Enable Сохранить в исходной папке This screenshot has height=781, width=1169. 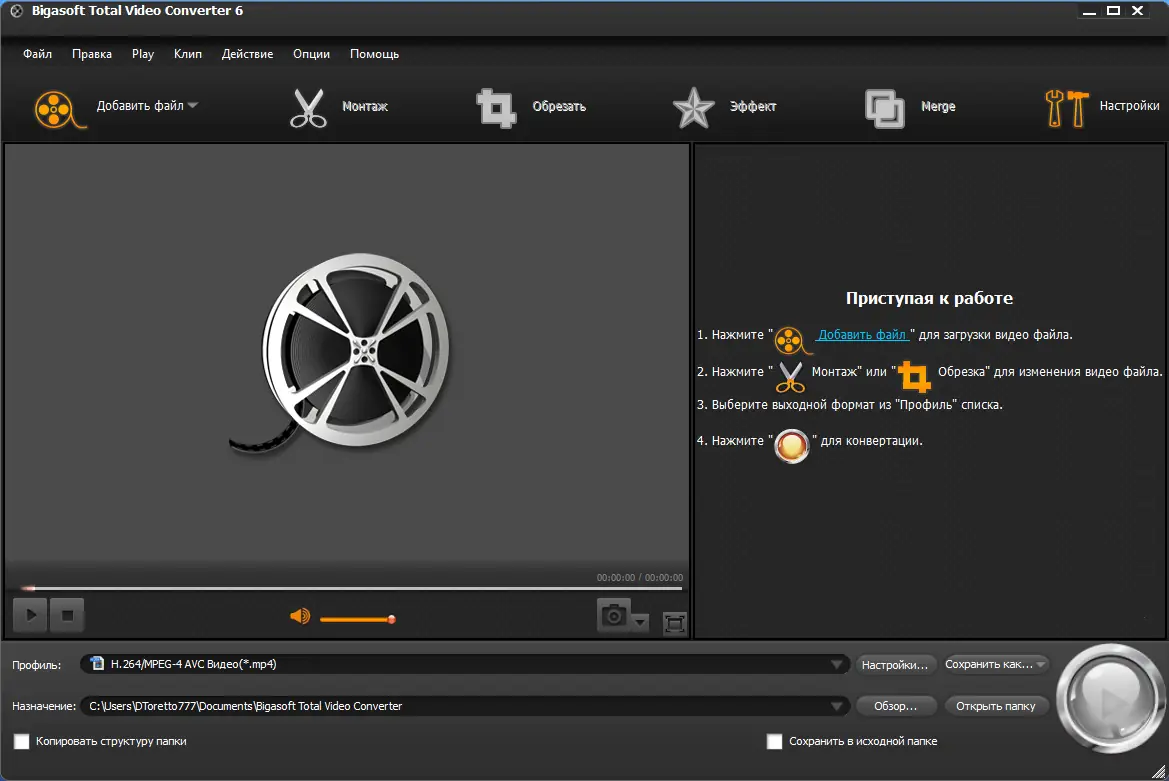[x=774, y=741]
